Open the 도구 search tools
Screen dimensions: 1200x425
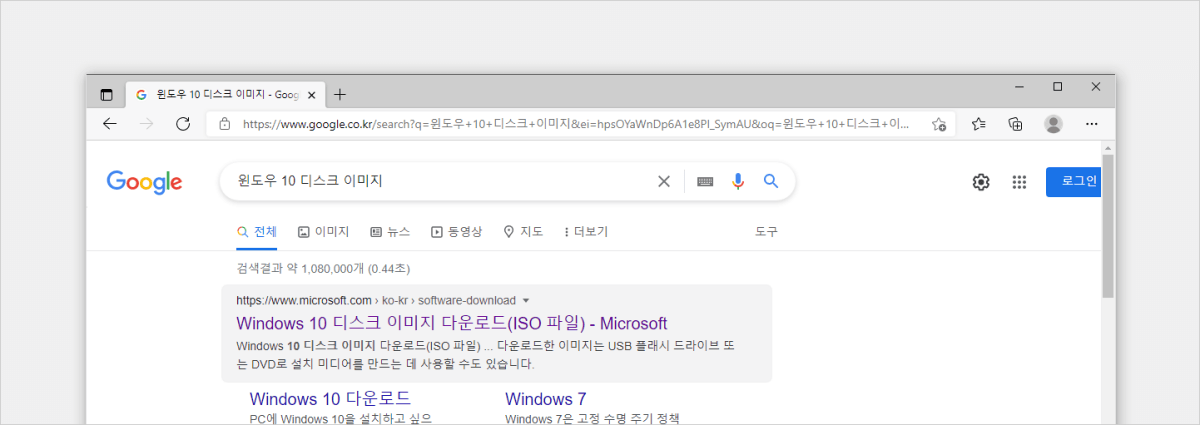click(x=766, y=232)
